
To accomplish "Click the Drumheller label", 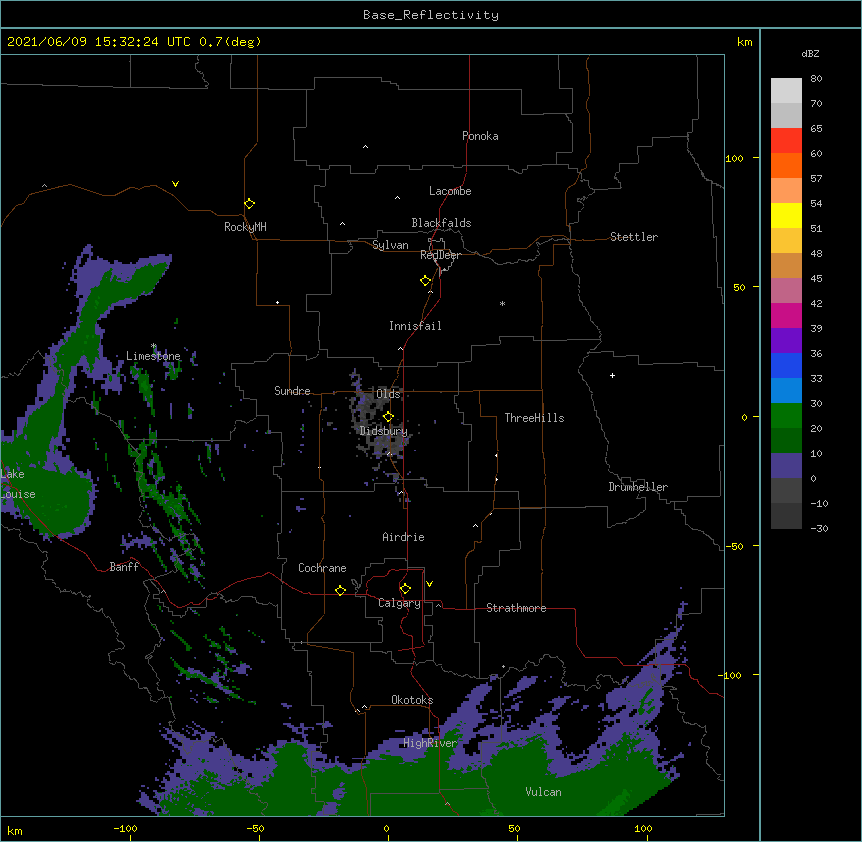I will (638, 487).
